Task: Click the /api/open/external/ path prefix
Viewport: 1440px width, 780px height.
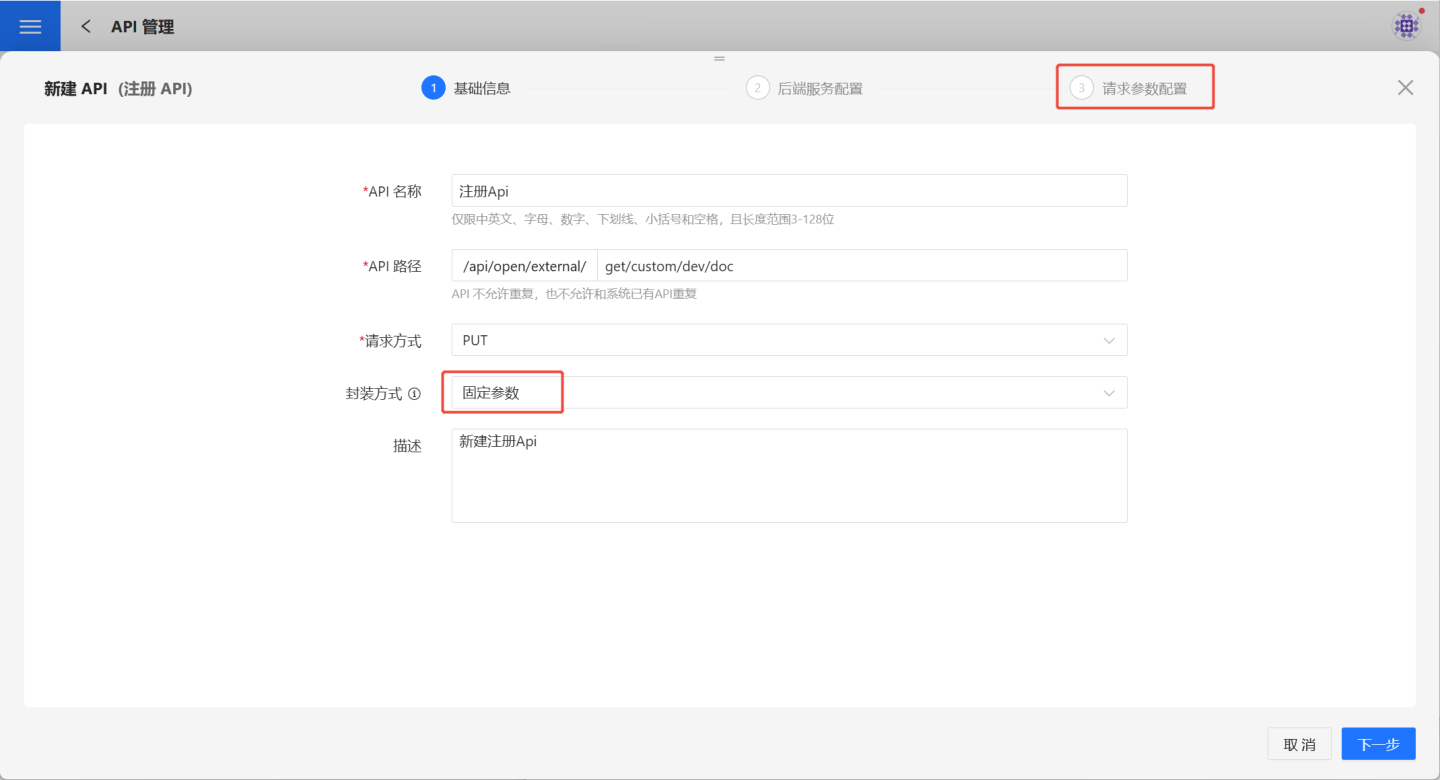Action: [x=524, y=266]
